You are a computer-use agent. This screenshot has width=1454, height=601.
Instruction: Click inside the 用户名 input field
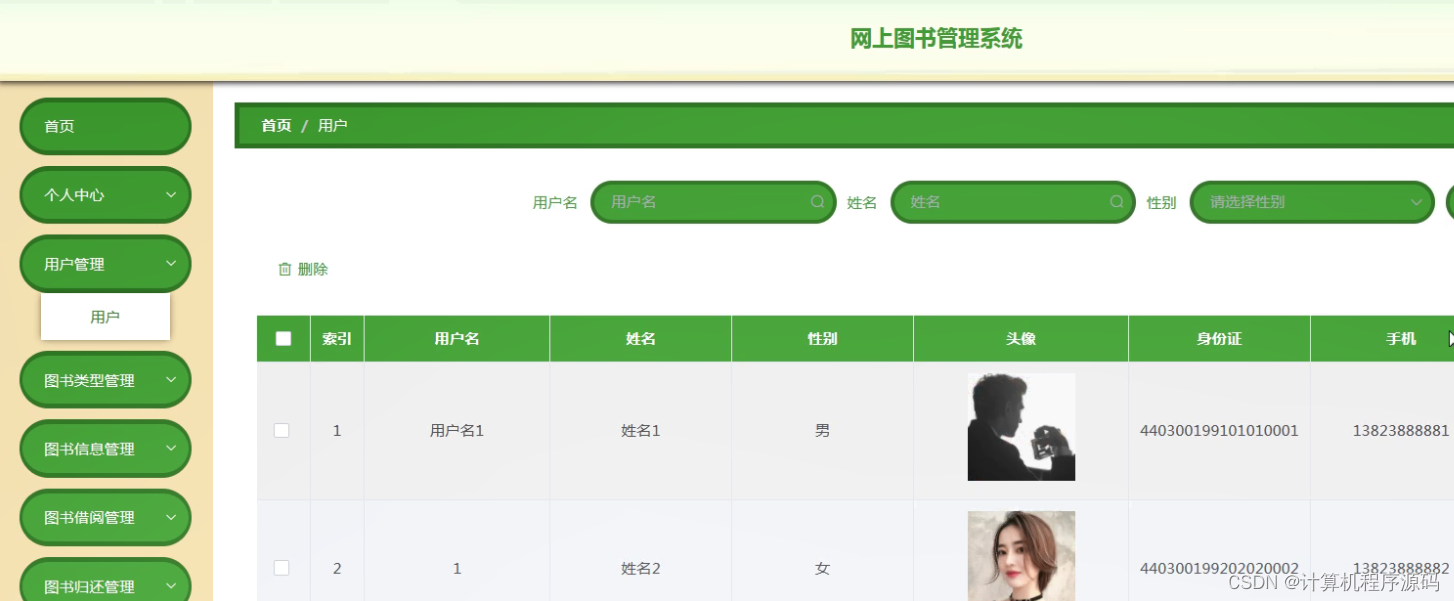tap(700, 201)
